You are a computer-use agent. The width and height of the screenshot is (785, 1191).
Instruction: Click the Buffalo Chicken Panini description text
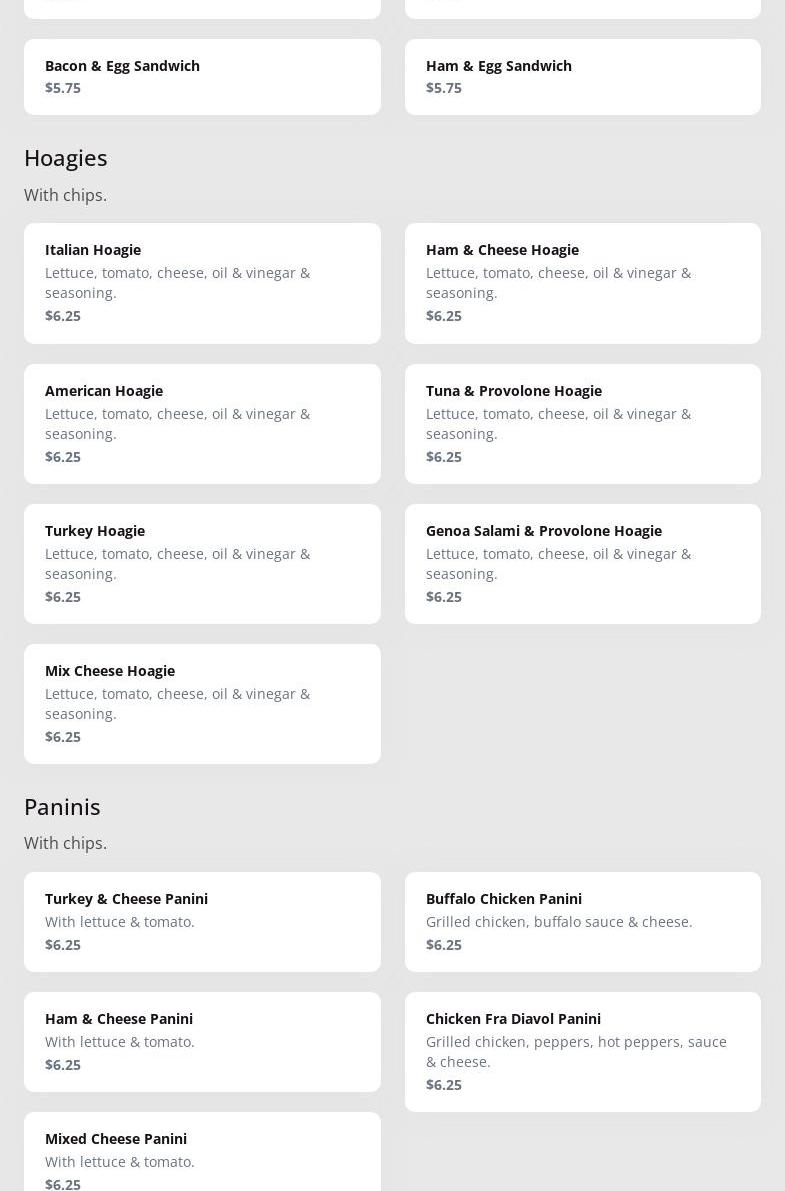click(558, 922)
